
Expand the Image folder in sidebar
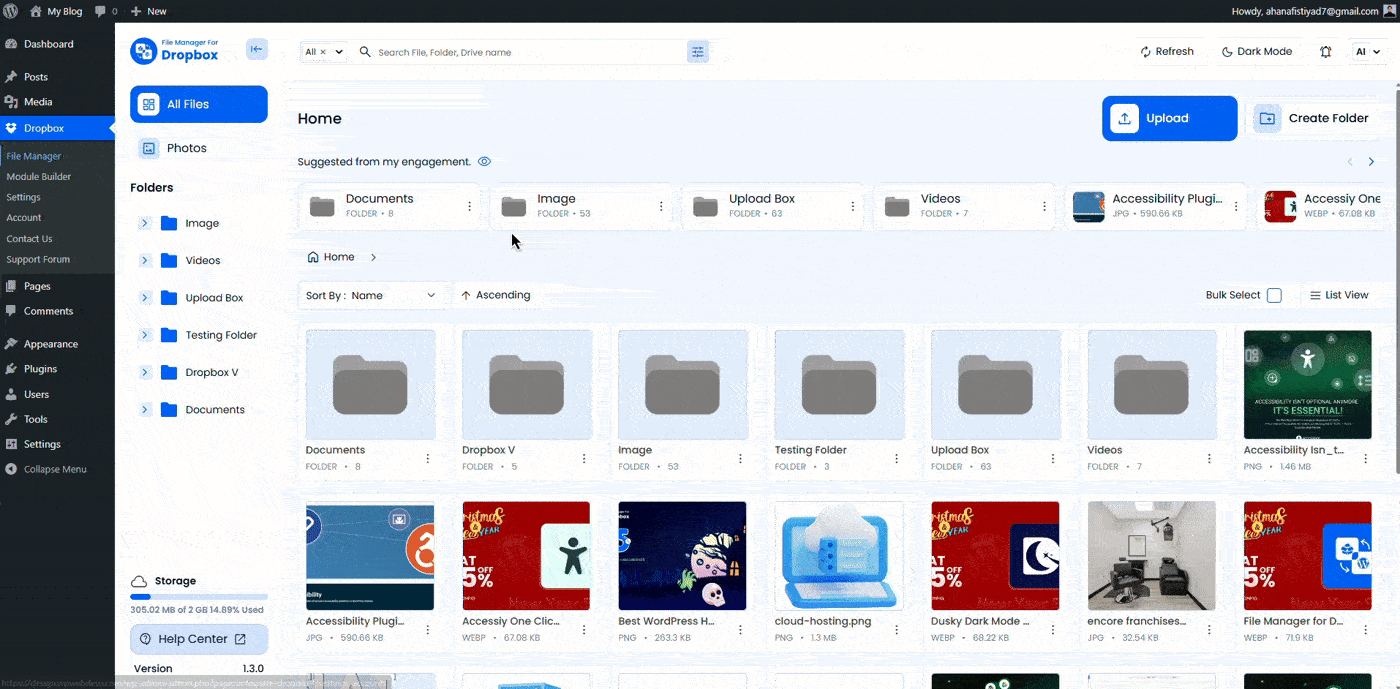point(145,223)
